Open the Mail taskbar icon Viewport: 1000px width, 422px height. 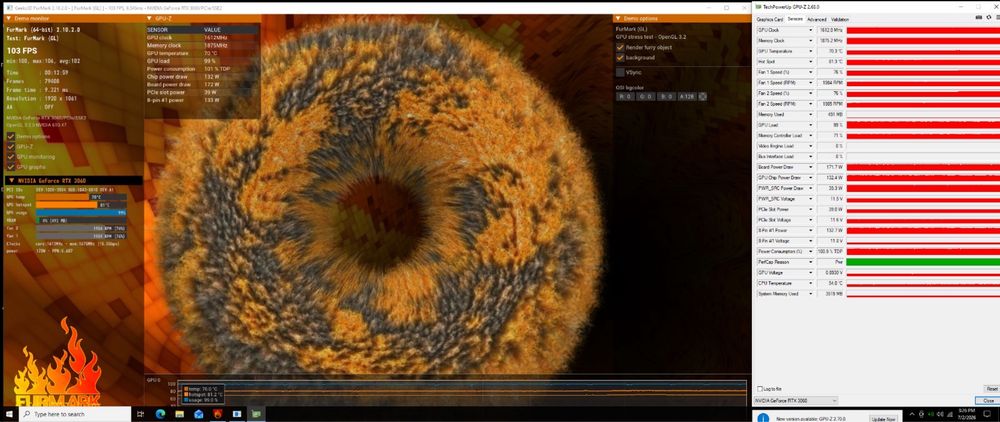click(198, 414)
